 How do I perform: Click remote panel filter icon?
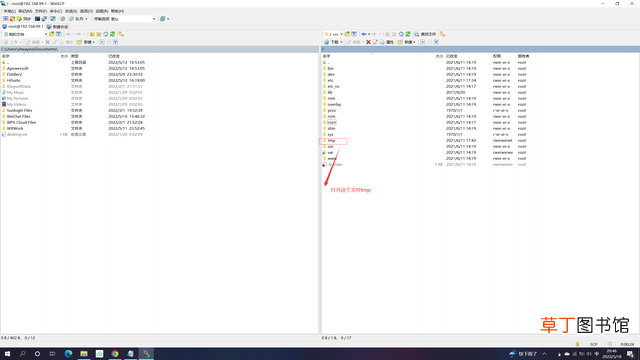pyautogui.click(x=354, y=34)
